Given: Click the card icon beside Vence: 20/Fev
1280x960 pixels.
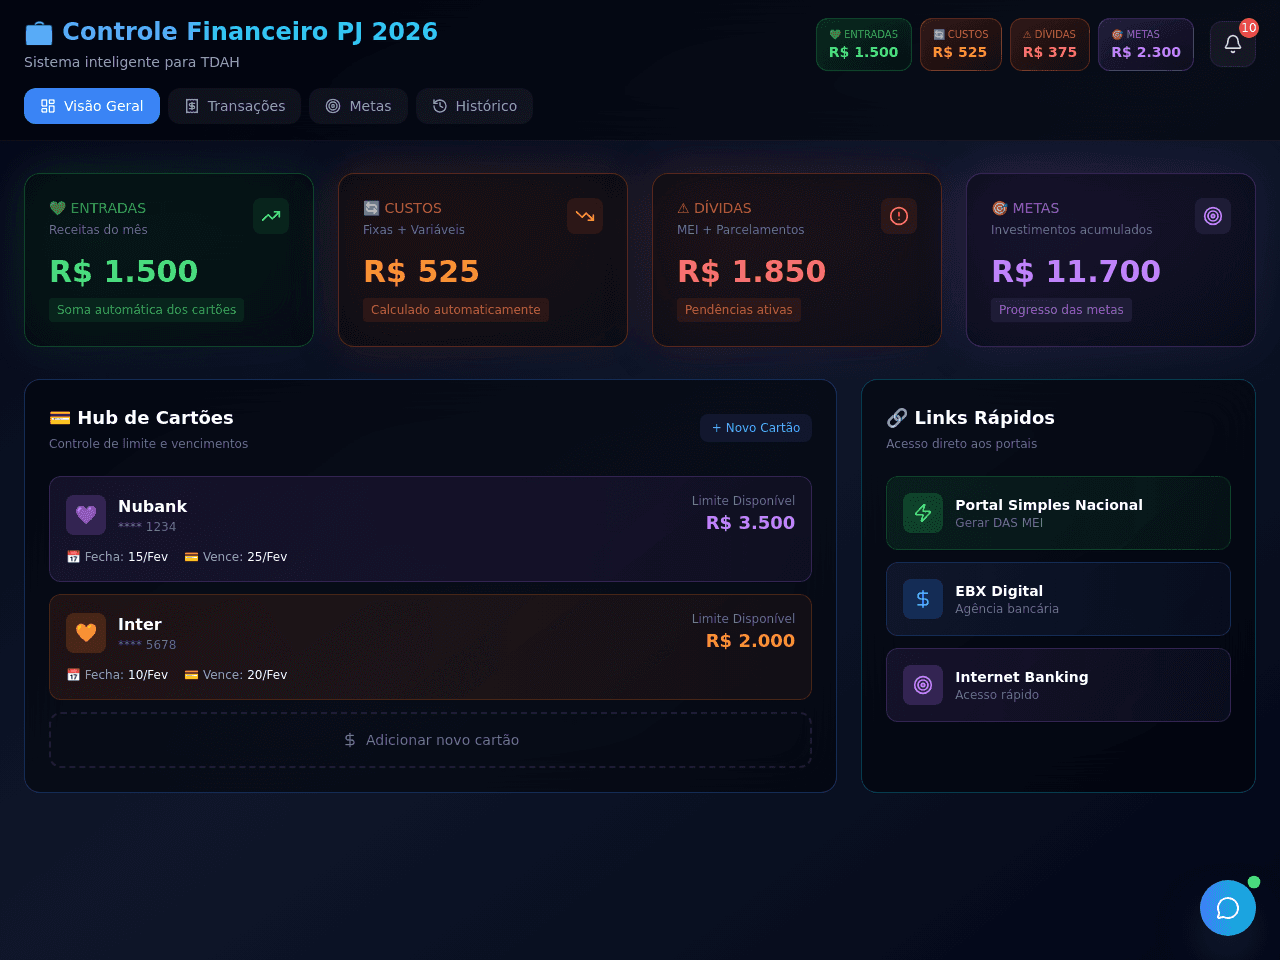Looking at the screenshot, I should coord(191,675).
